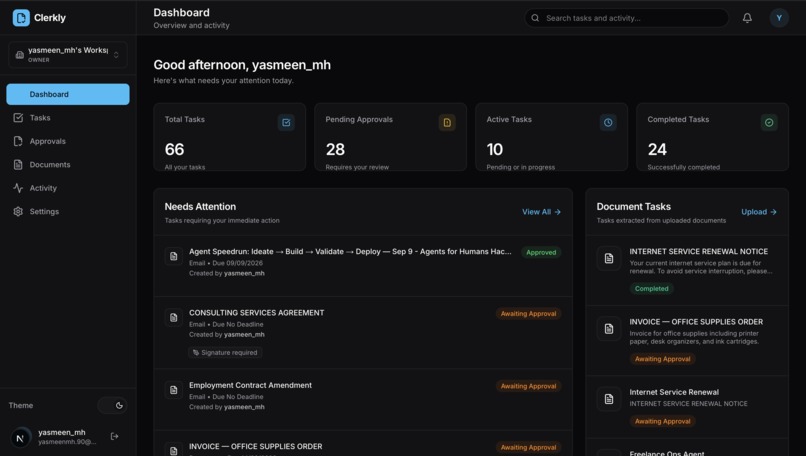Open the Completed Tasks 24 card
Viewport: 806px width, 456px height.
click(712, 137)
